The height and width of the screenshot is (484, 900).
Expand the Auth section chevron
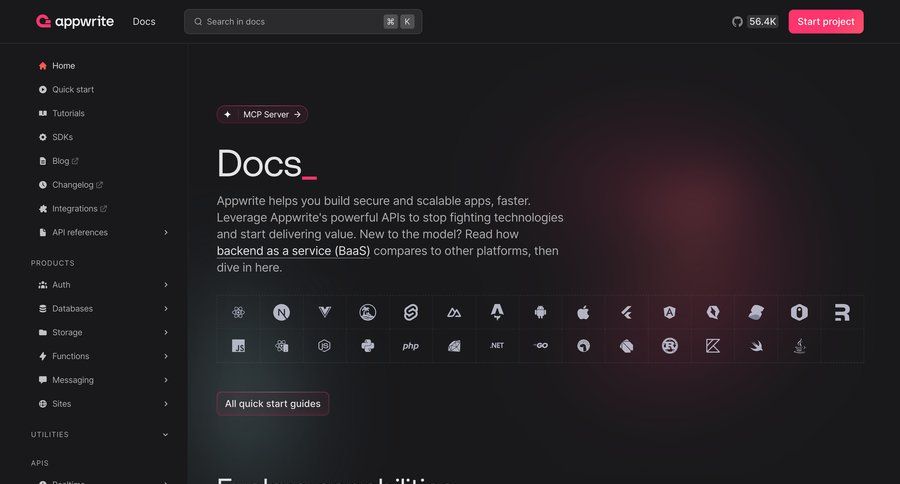[166, 285]
